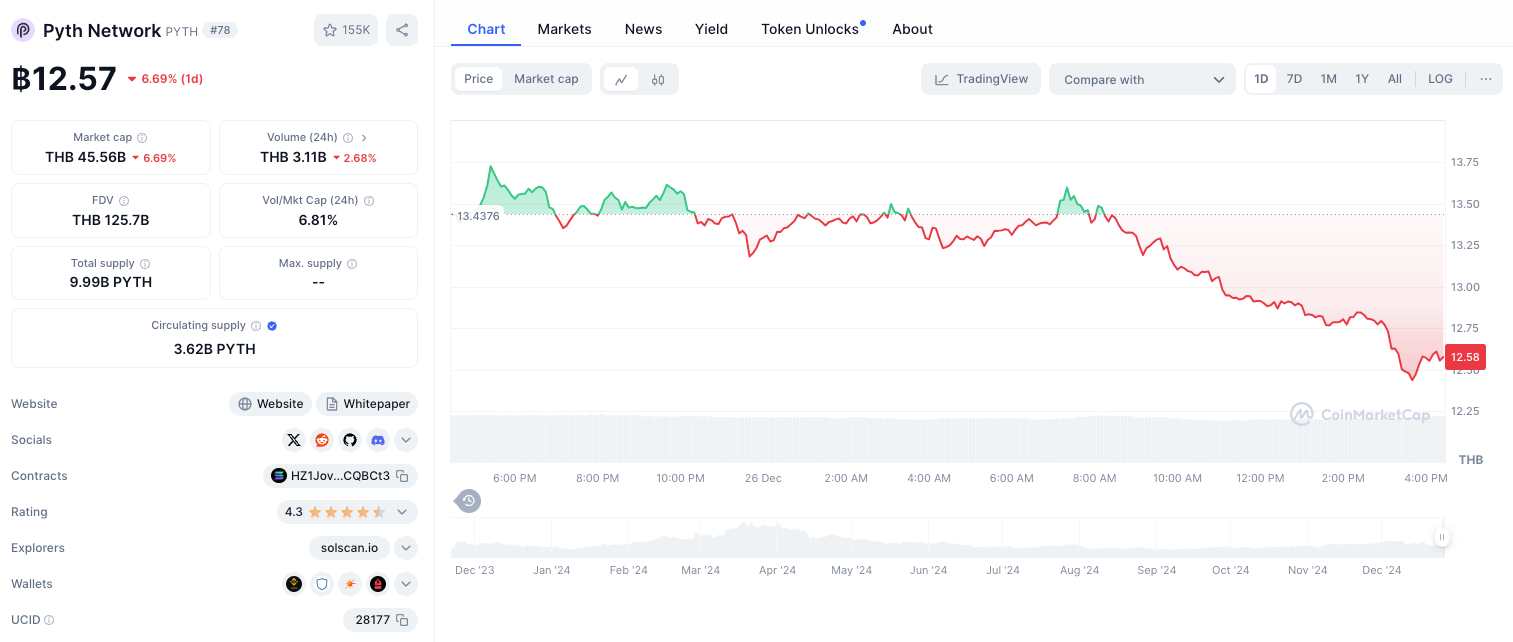Click the 12.58 current price label
The width and height of the screenshot is (1513, 642).
[1465, 357]
